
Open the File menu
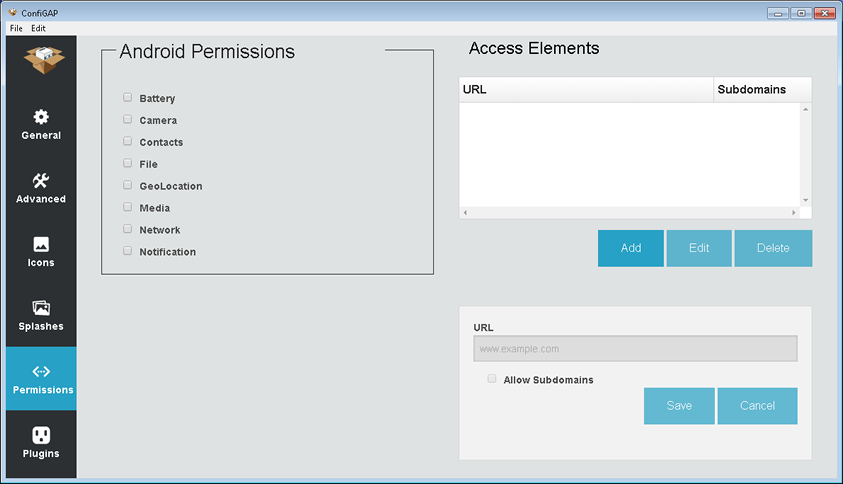pos(16,28)
